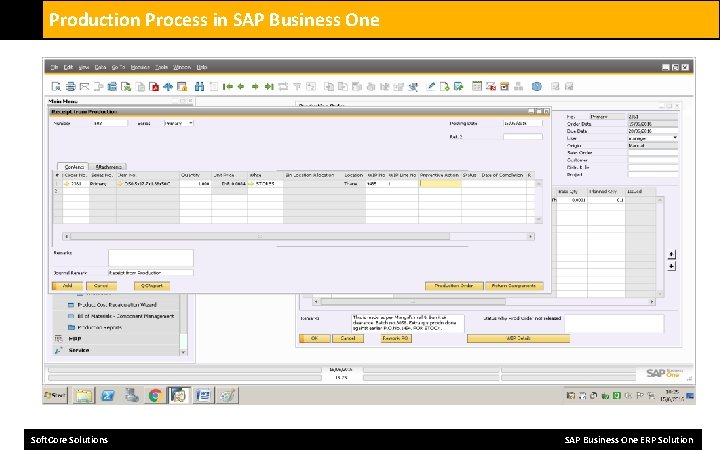Click the PowerShell taskbar icon
This screenshot has height=450, width=720.
[108, 395]
